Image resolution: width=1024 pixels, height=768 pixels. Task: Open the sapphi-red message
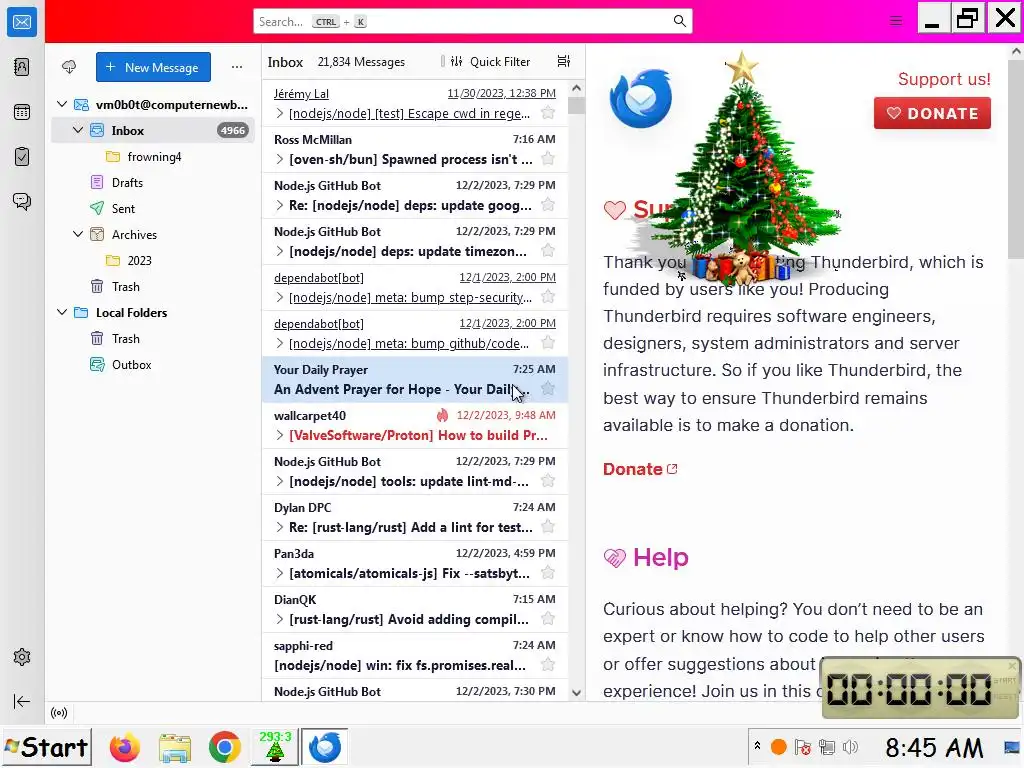pyautogui.click(x=415, y=656)
